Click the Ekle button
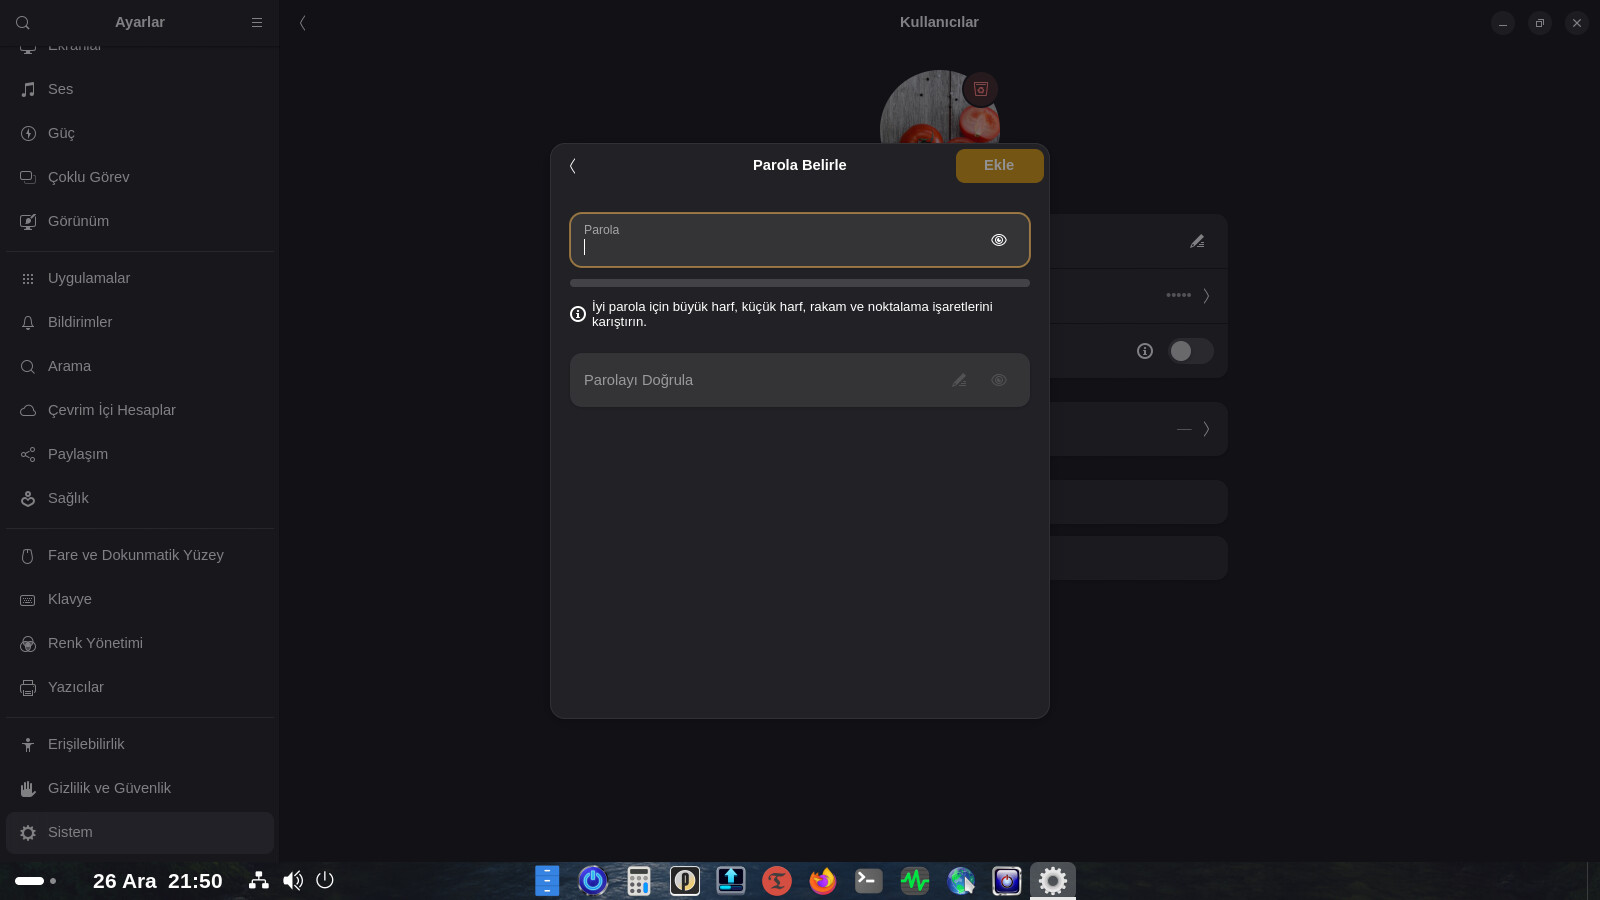 click(999, 166)
